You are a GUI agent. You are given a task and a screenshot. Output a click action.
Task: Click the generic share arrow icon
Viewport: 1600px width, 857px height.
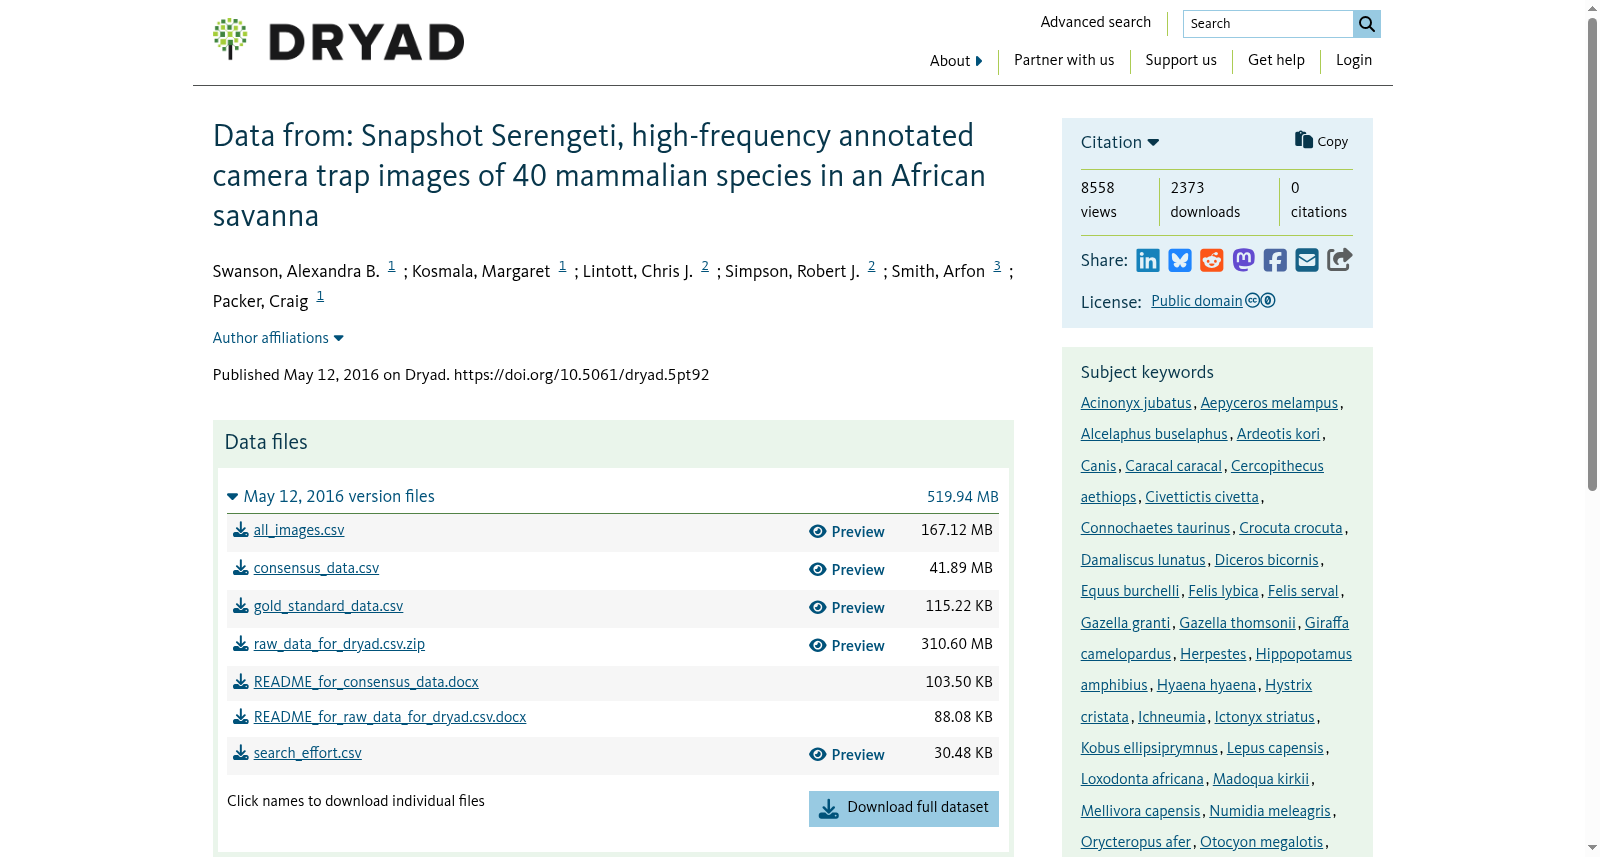point(1339,260)
